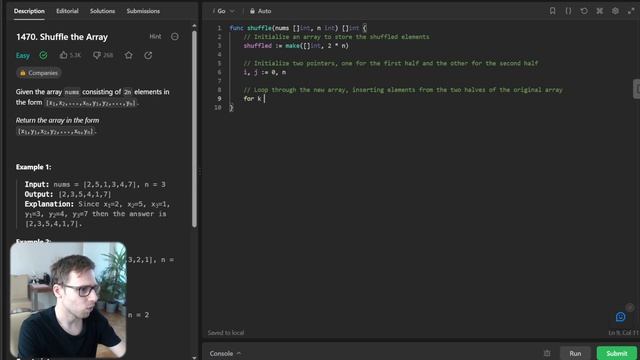Reset code to default with the circular arrow icon
The image size is (640, 360).
tap(584, 11)
